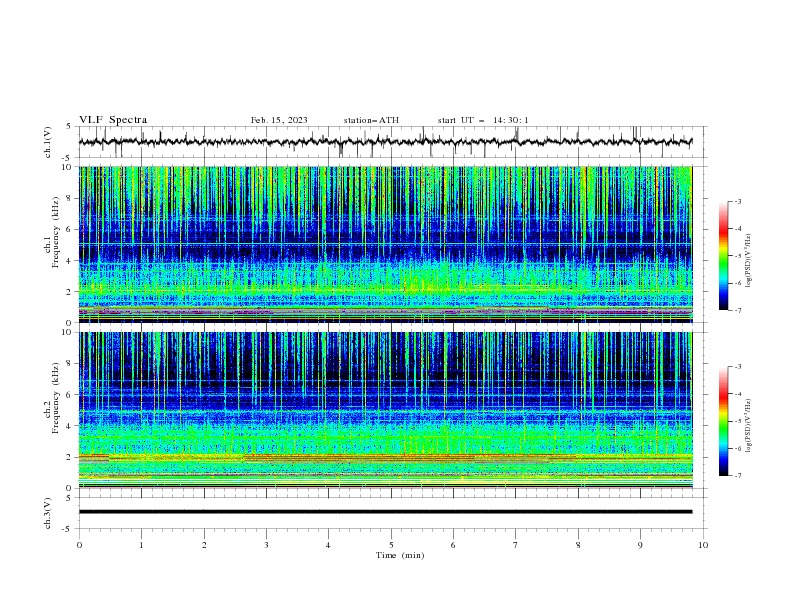Viewport: 792px width, 612px height.
Task: Click the ch.1 spectrogram panel
Action: pos(385,244)
